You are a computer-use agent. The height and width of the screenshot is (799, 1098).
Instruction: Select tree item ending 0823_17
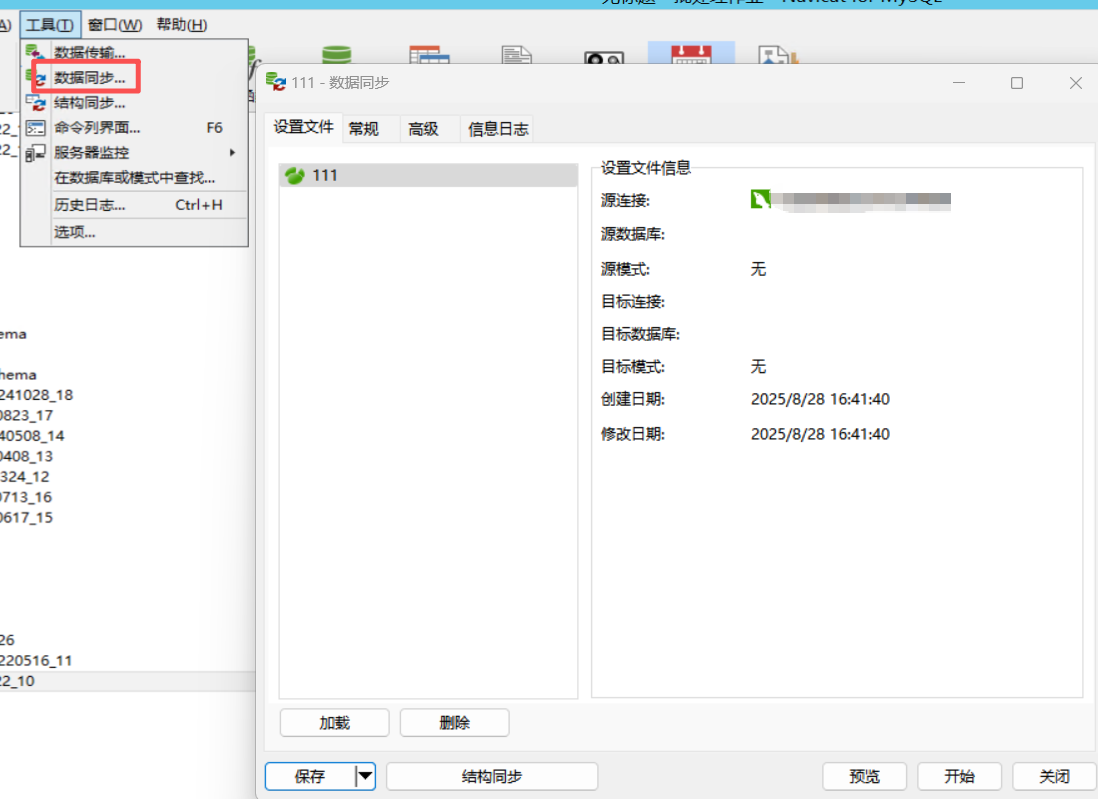tap(27, 415)
